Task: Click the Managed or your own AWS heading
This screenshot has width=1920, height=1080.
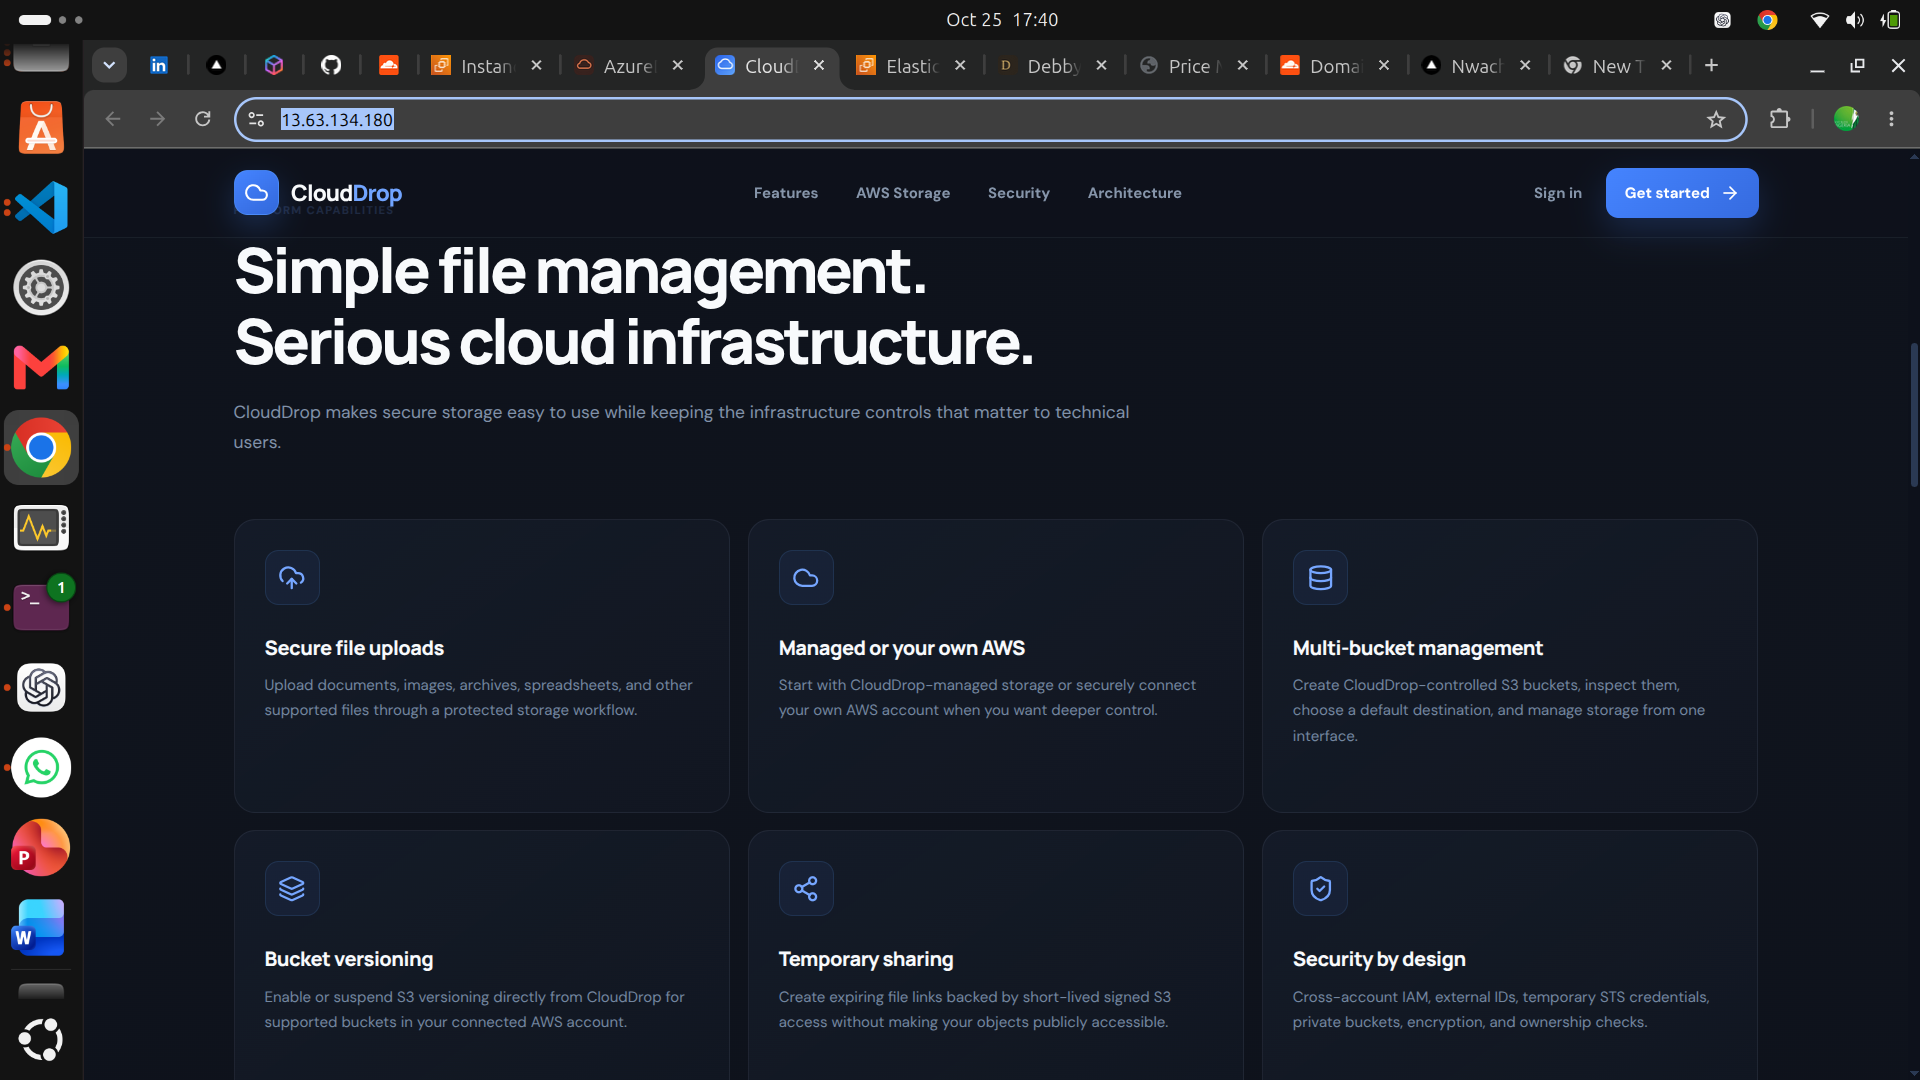Action: 901,648
